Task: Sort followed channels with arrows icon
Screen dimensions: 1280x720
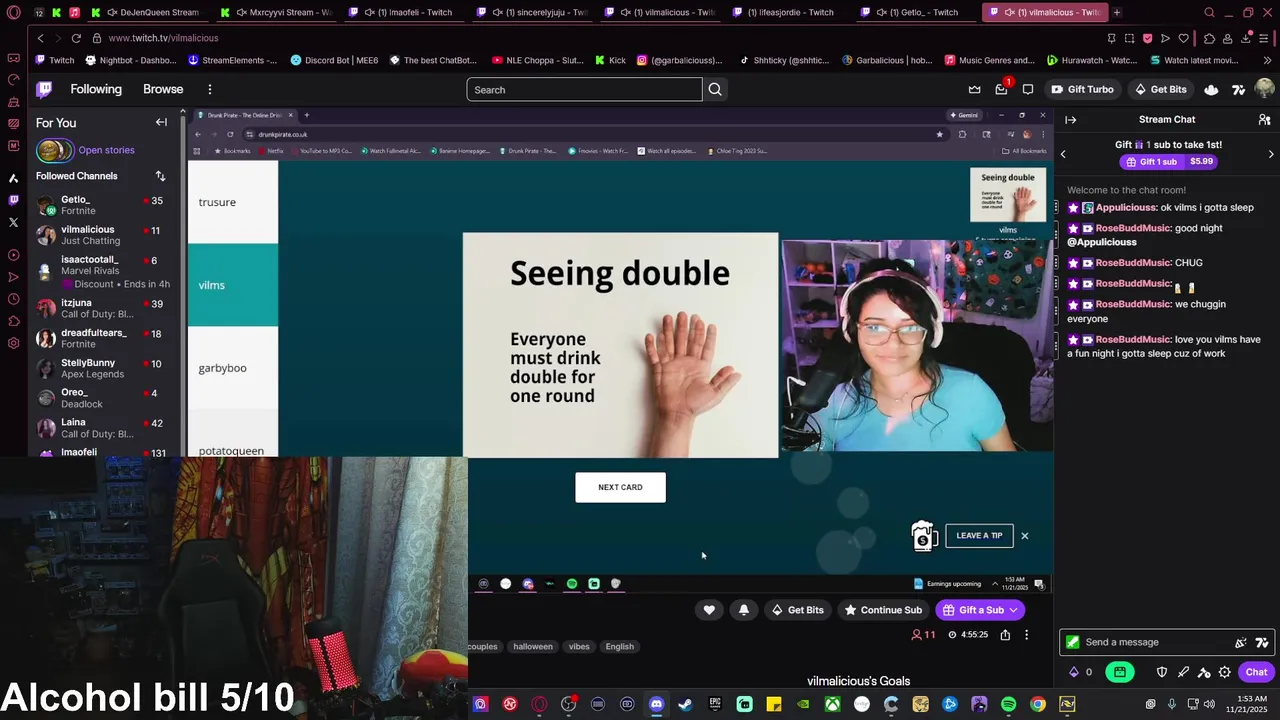Action: pyautogui.click(x=160, y=176)
